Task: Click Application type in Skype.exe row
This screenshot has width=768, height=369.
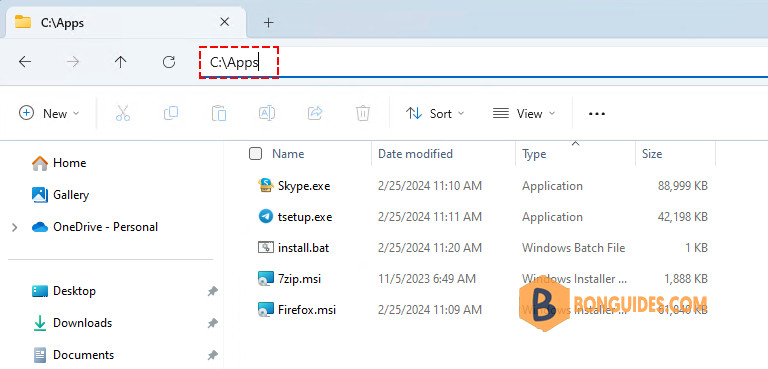Action: (x=552, y=186)
